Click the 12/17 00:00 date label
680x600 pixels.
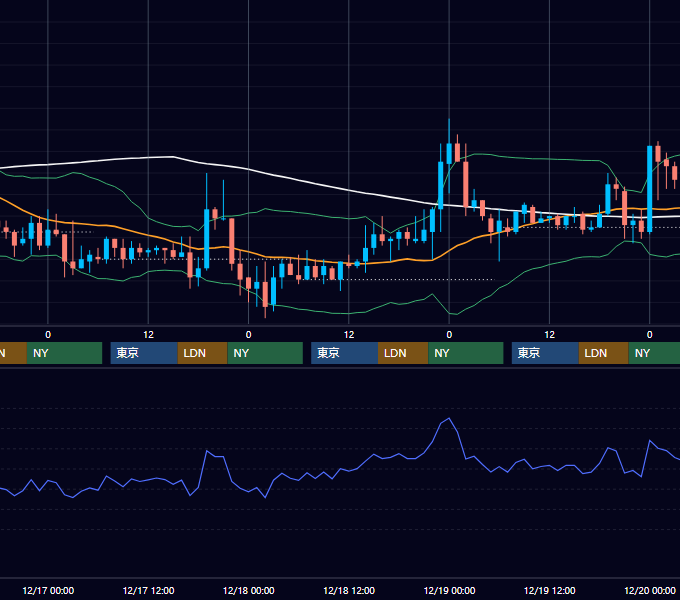(48, 590)
